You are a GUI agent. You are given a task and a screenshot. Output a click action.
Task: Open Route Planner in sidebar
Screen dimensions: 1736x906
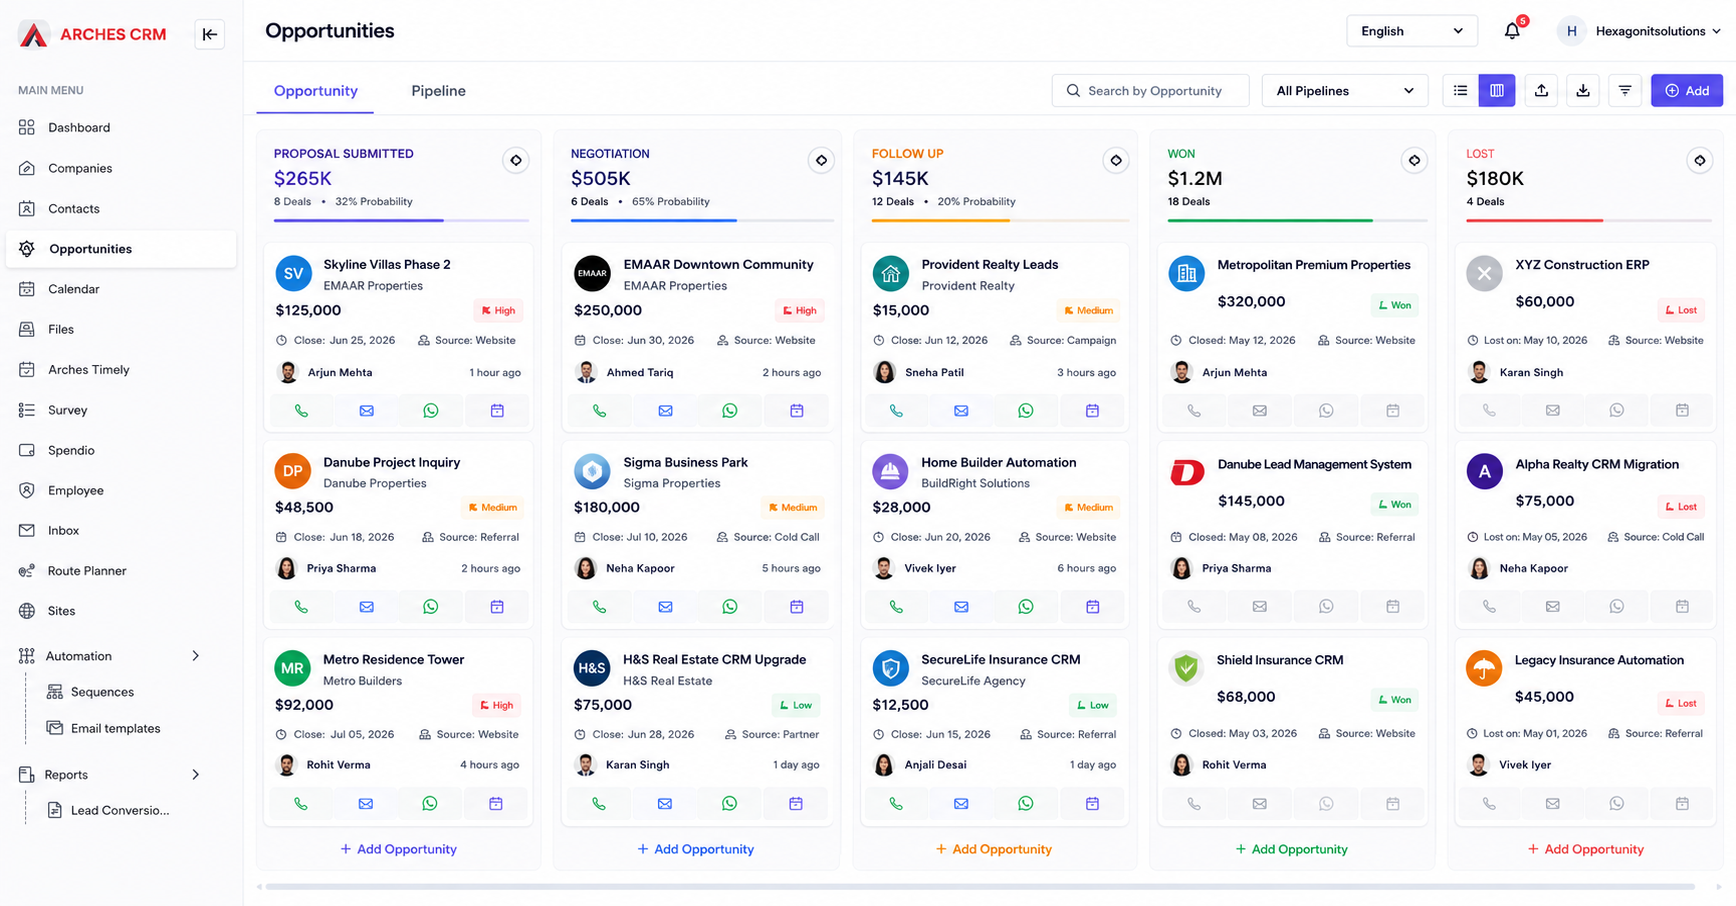(x=121, y=571)
